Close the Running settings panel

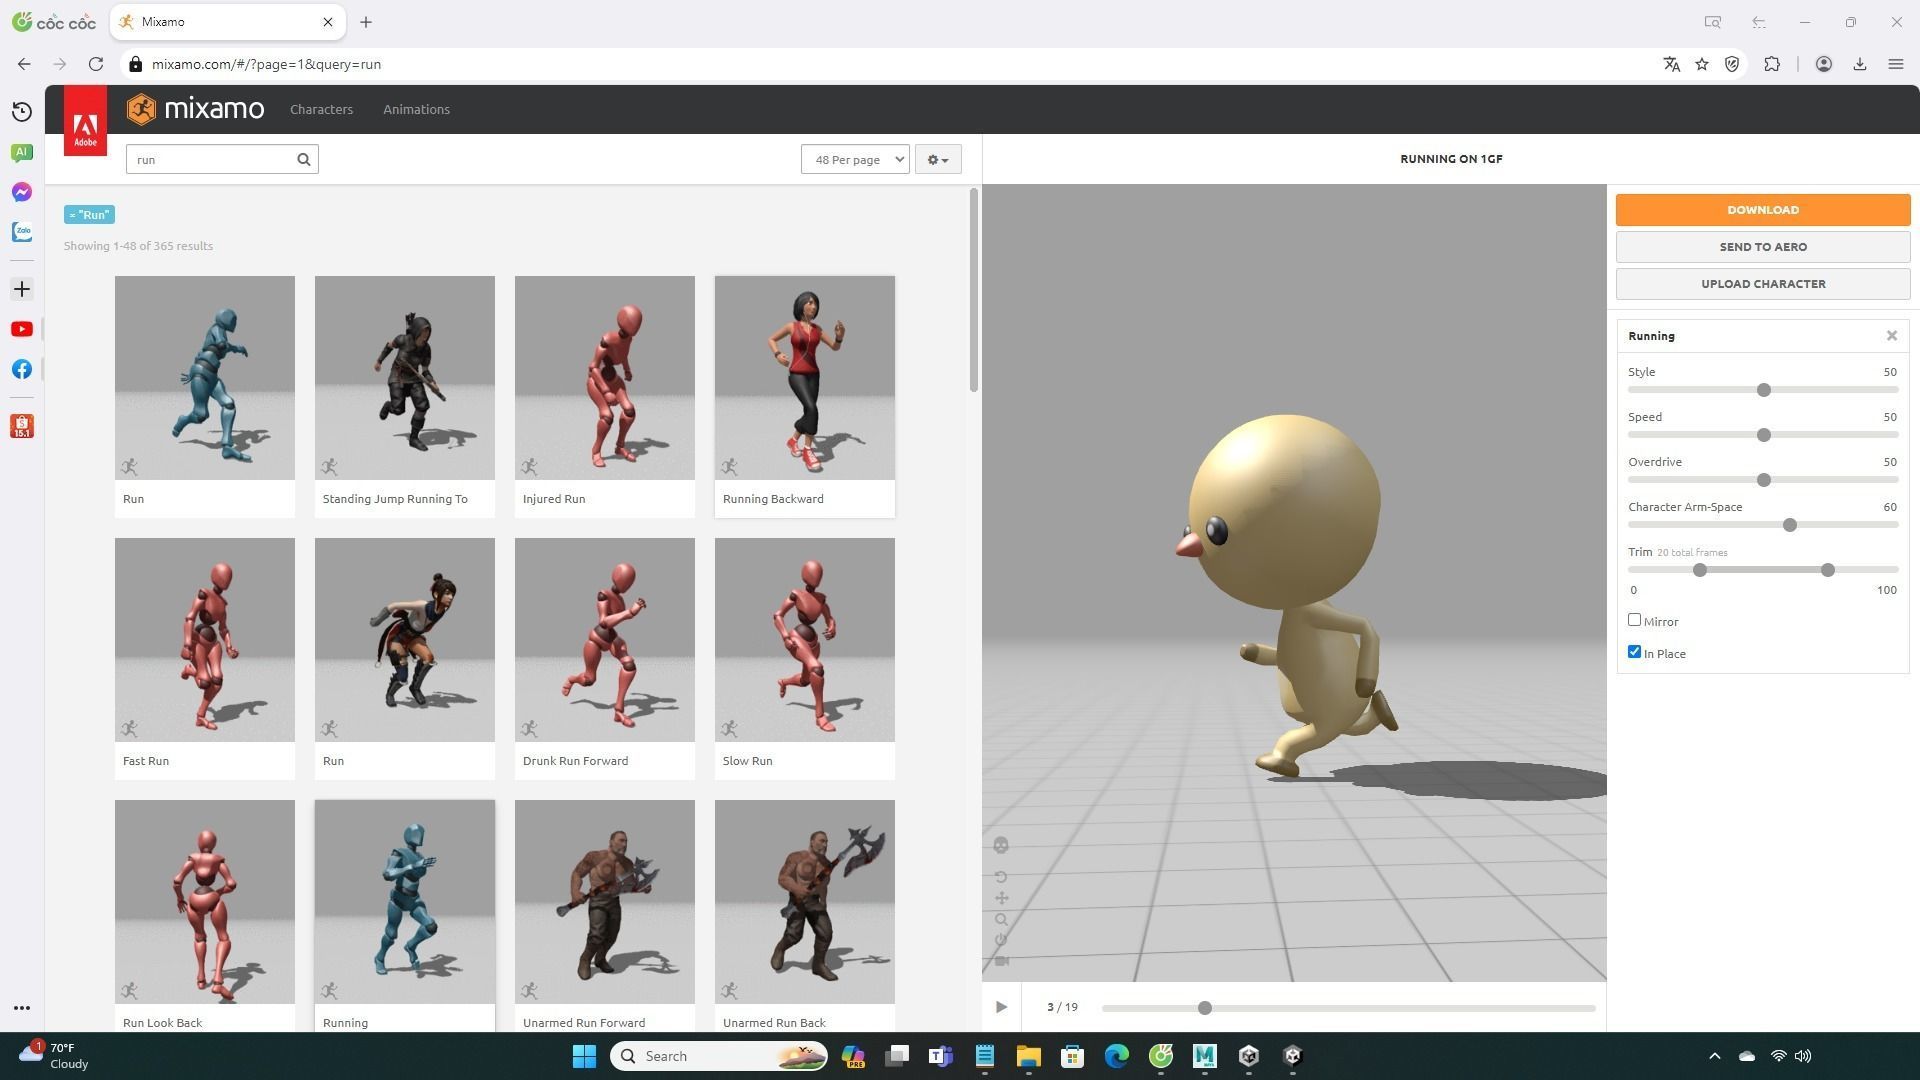pyautogui.click(x=1892, y=336)
